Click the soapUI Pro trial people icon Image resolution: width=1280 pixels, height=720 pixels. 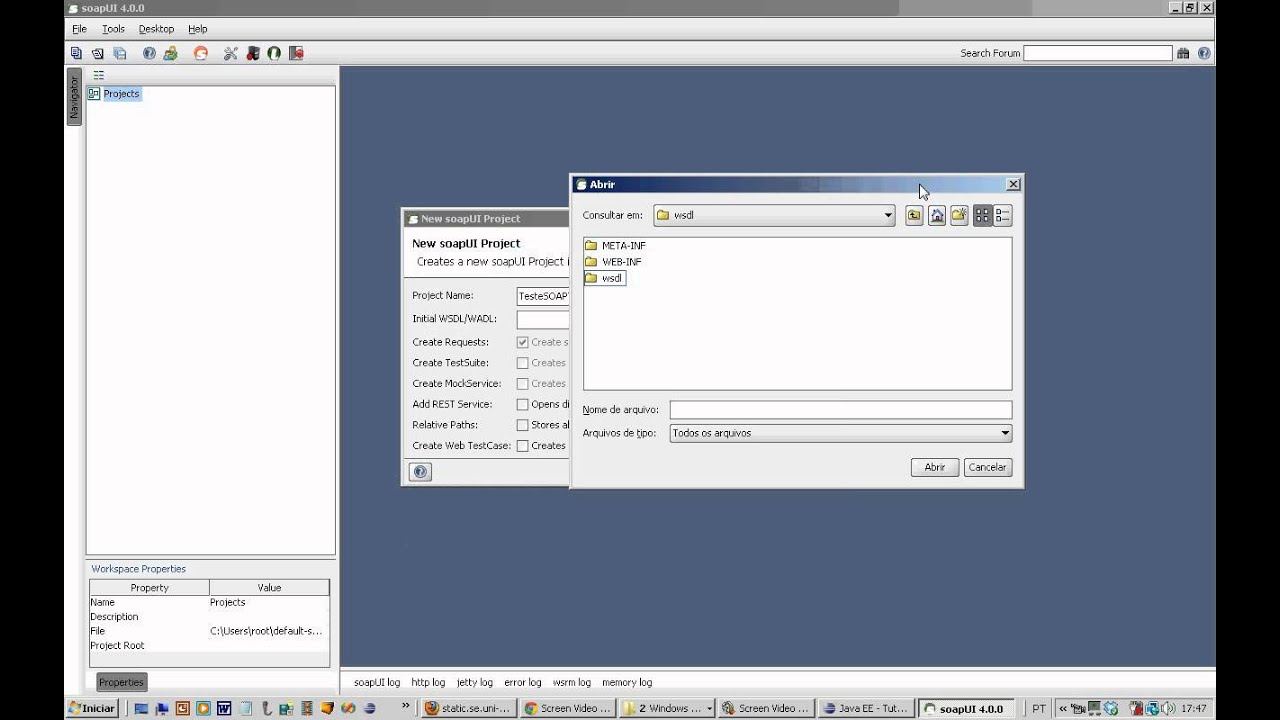(x=171, y=53)
